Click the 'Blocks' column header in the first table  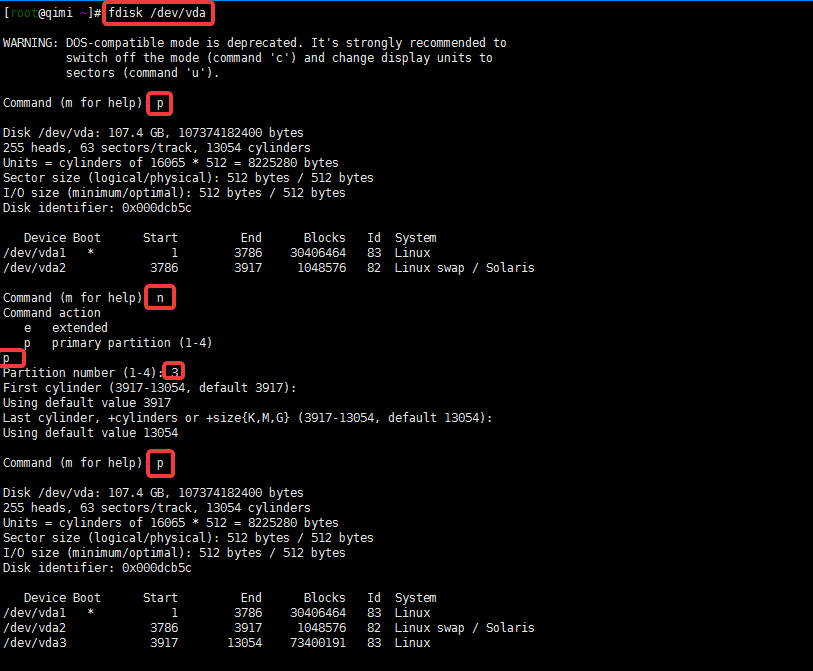click(325, 238)
